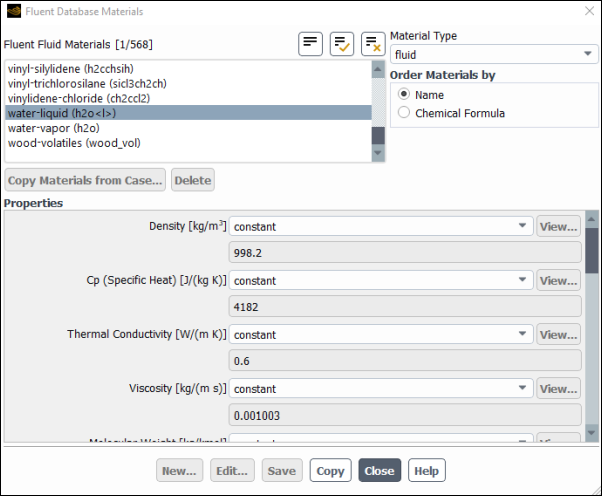This screenshot has height=496, width=602.
Task: Click the Density value field 998.2
Action: tap(405, 253)
